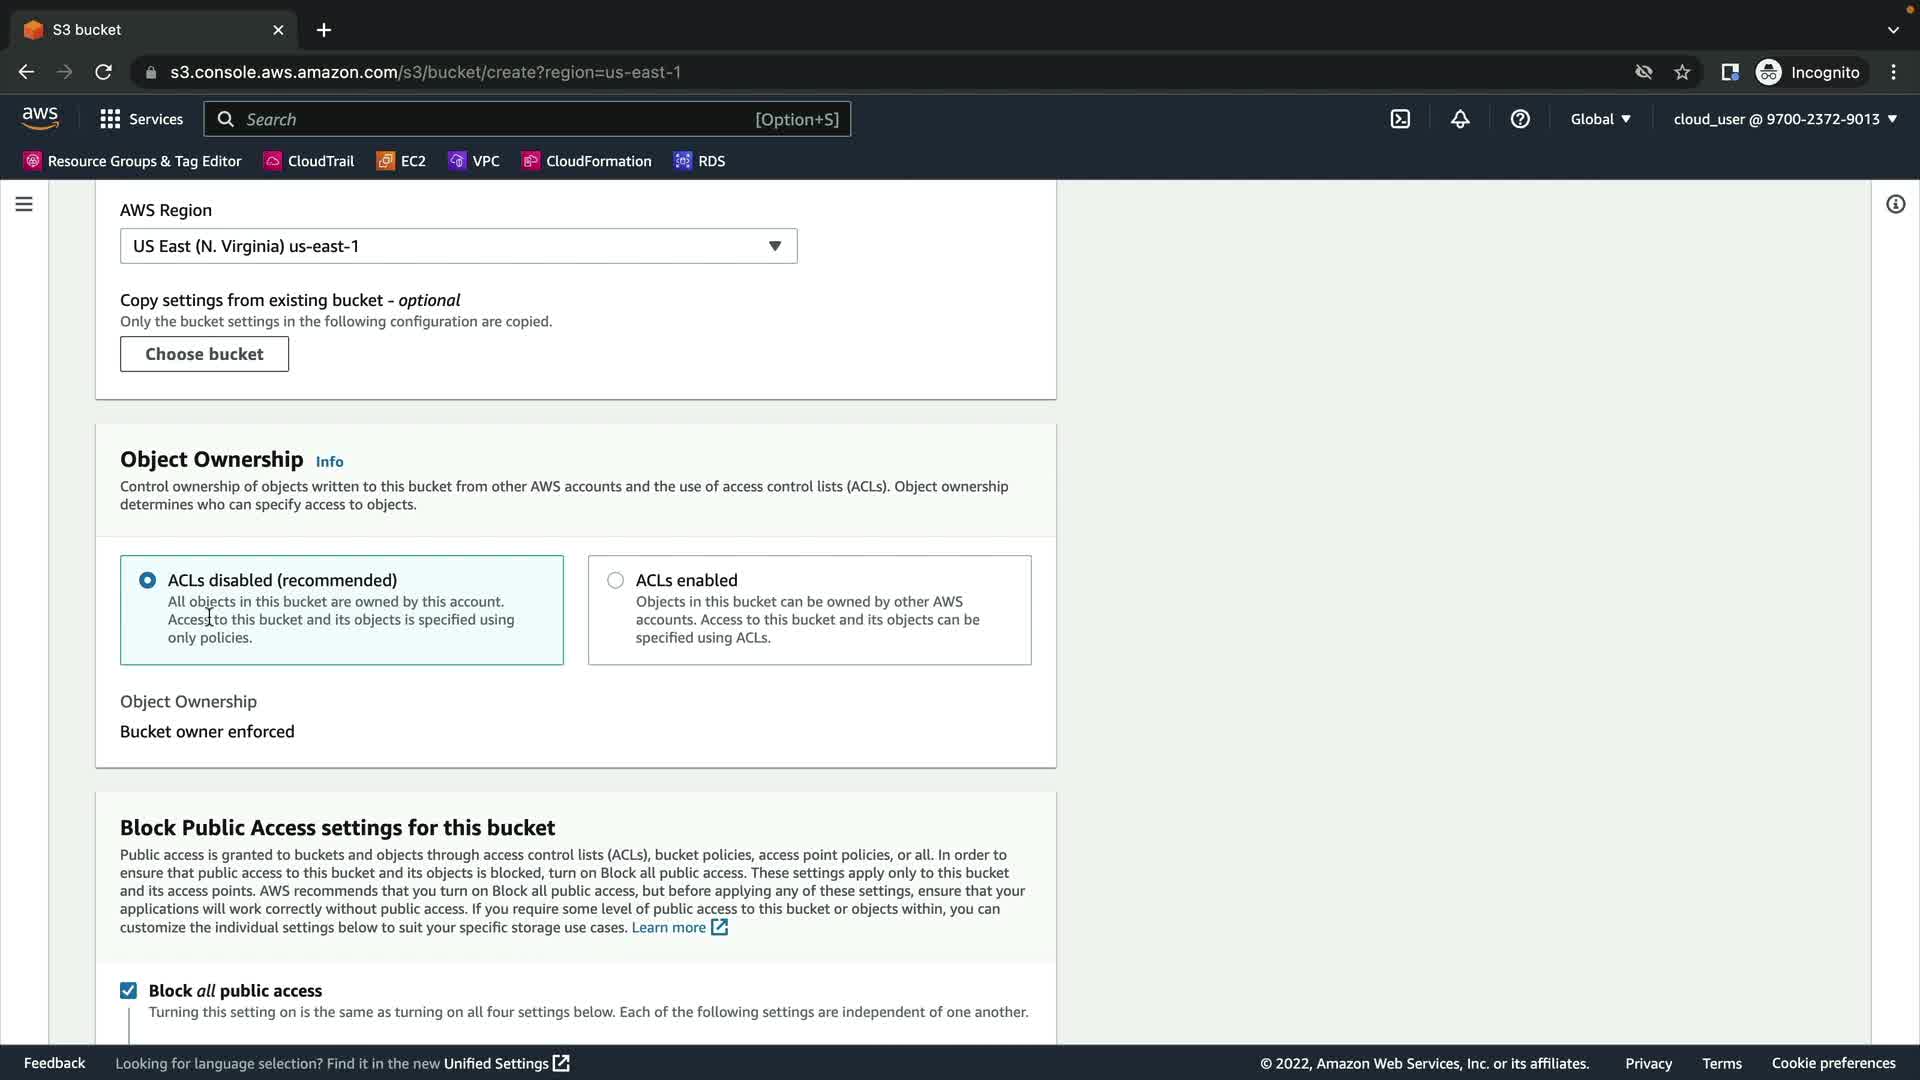This screenshot has width=1920, height=1080.
Task: Click the help question mark icon
Action: 1520,119
